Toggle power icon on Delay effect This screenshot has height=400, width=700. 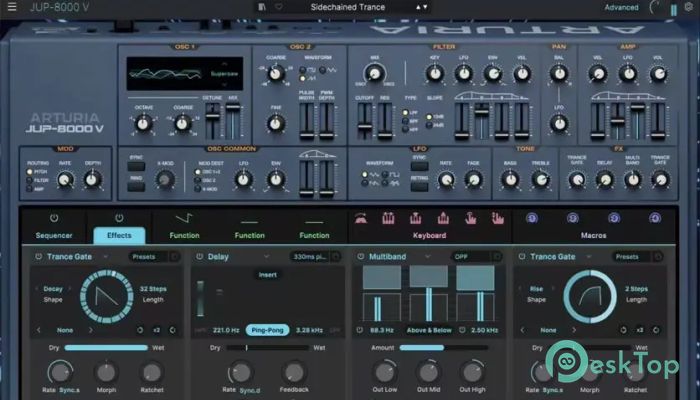pyautogui.click(x=198, y=256)
